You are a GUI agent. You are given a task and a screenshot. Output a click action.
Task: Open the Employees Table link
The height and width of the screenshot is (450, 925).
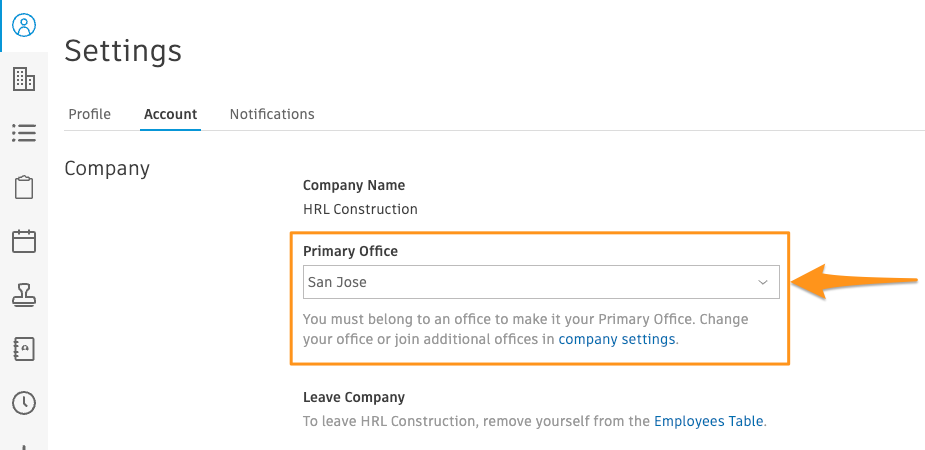(709, 421)
